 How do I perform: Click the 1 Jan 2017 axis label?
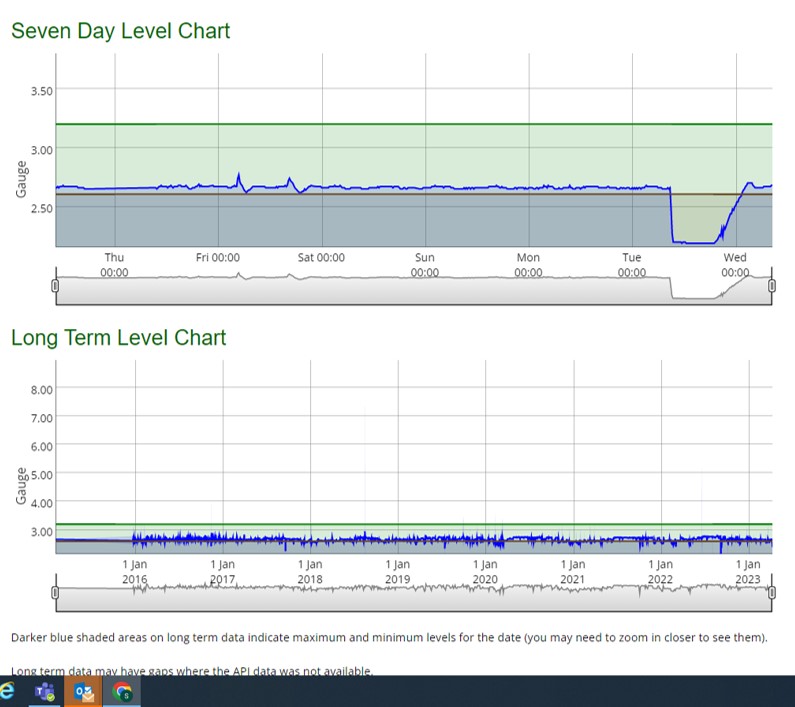click(223, 572)
